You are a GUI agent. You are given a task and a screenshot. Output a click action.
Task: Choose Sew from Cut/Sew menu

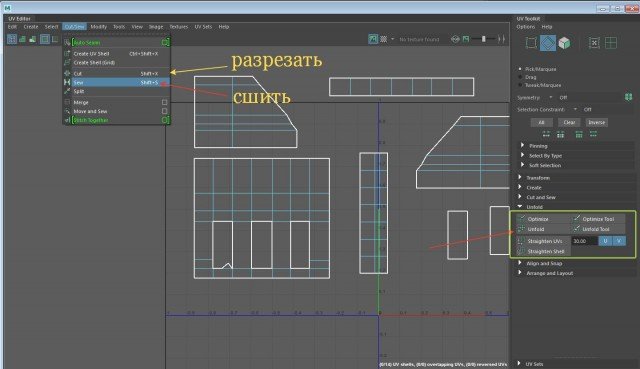[116, 82]
